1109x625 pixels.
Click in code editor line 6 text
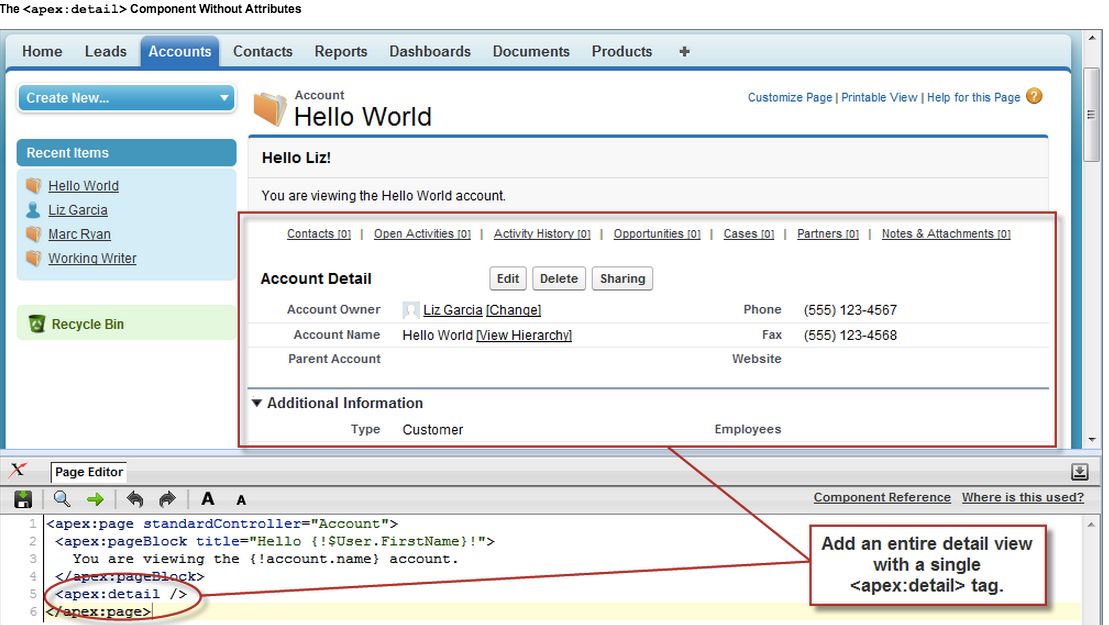coord(99,612)
